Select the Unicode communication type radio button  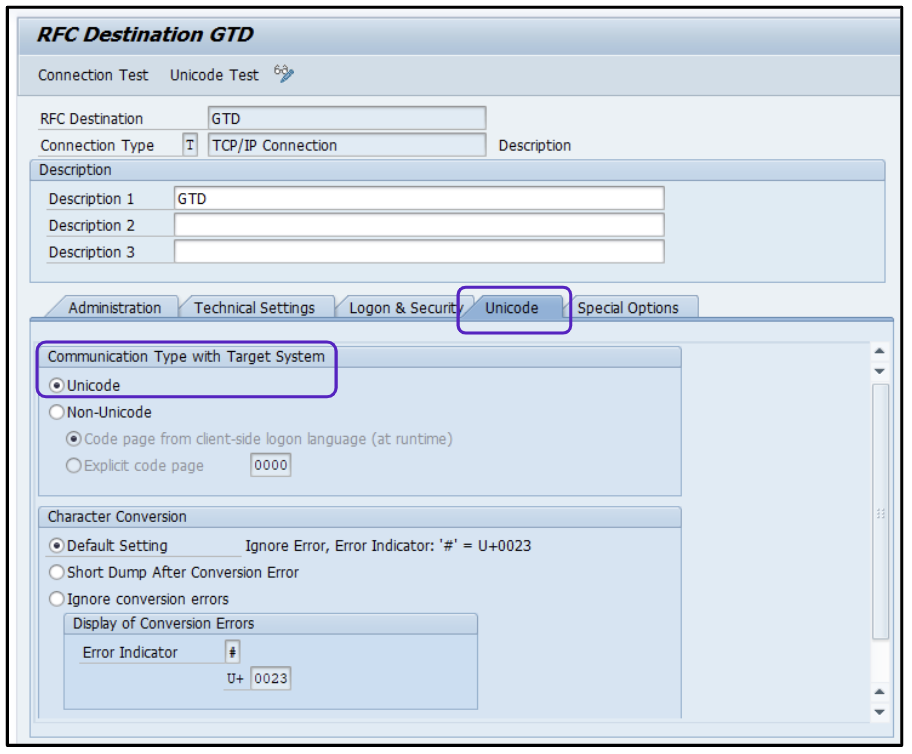(58, 385)
